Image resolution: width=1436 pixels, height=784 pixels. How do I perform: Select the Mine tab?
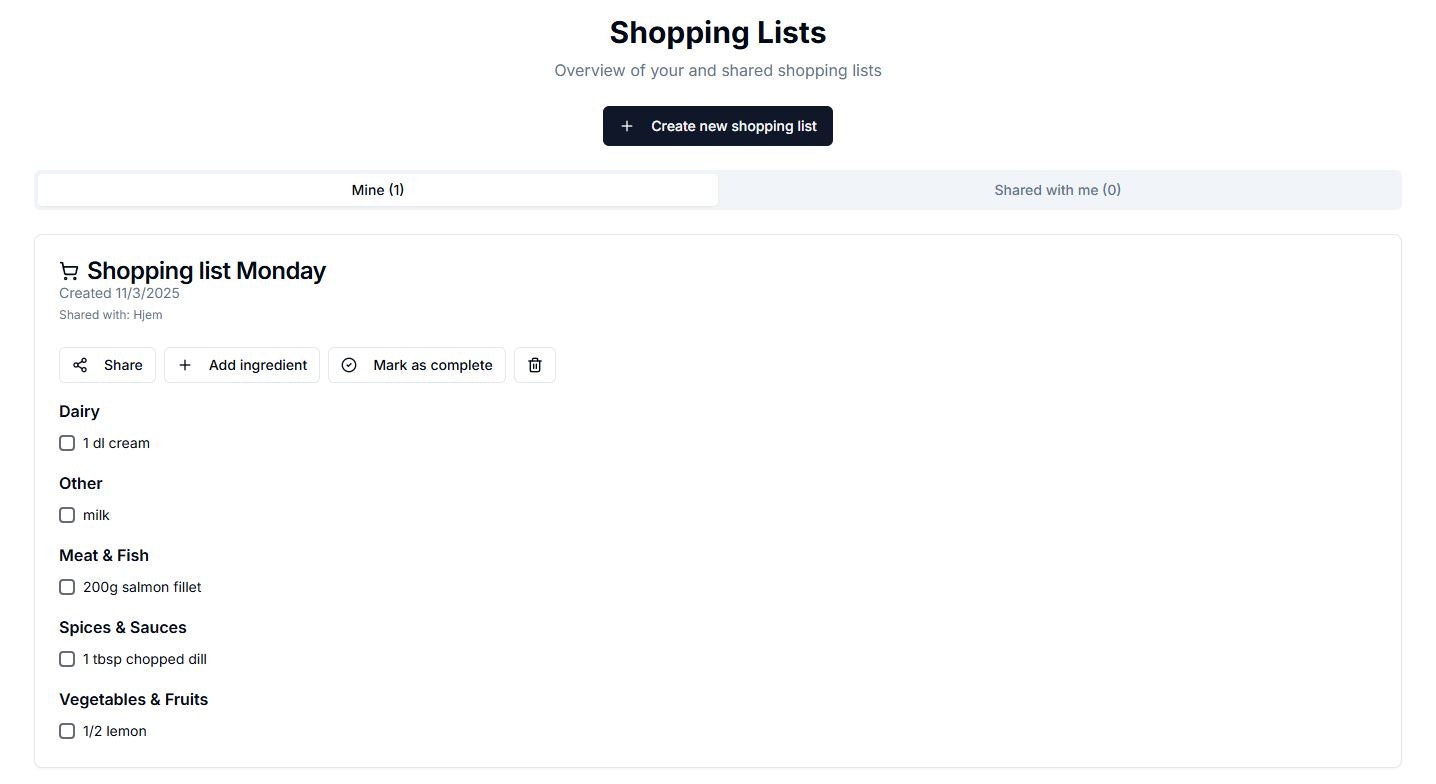(x=377, y=189)
